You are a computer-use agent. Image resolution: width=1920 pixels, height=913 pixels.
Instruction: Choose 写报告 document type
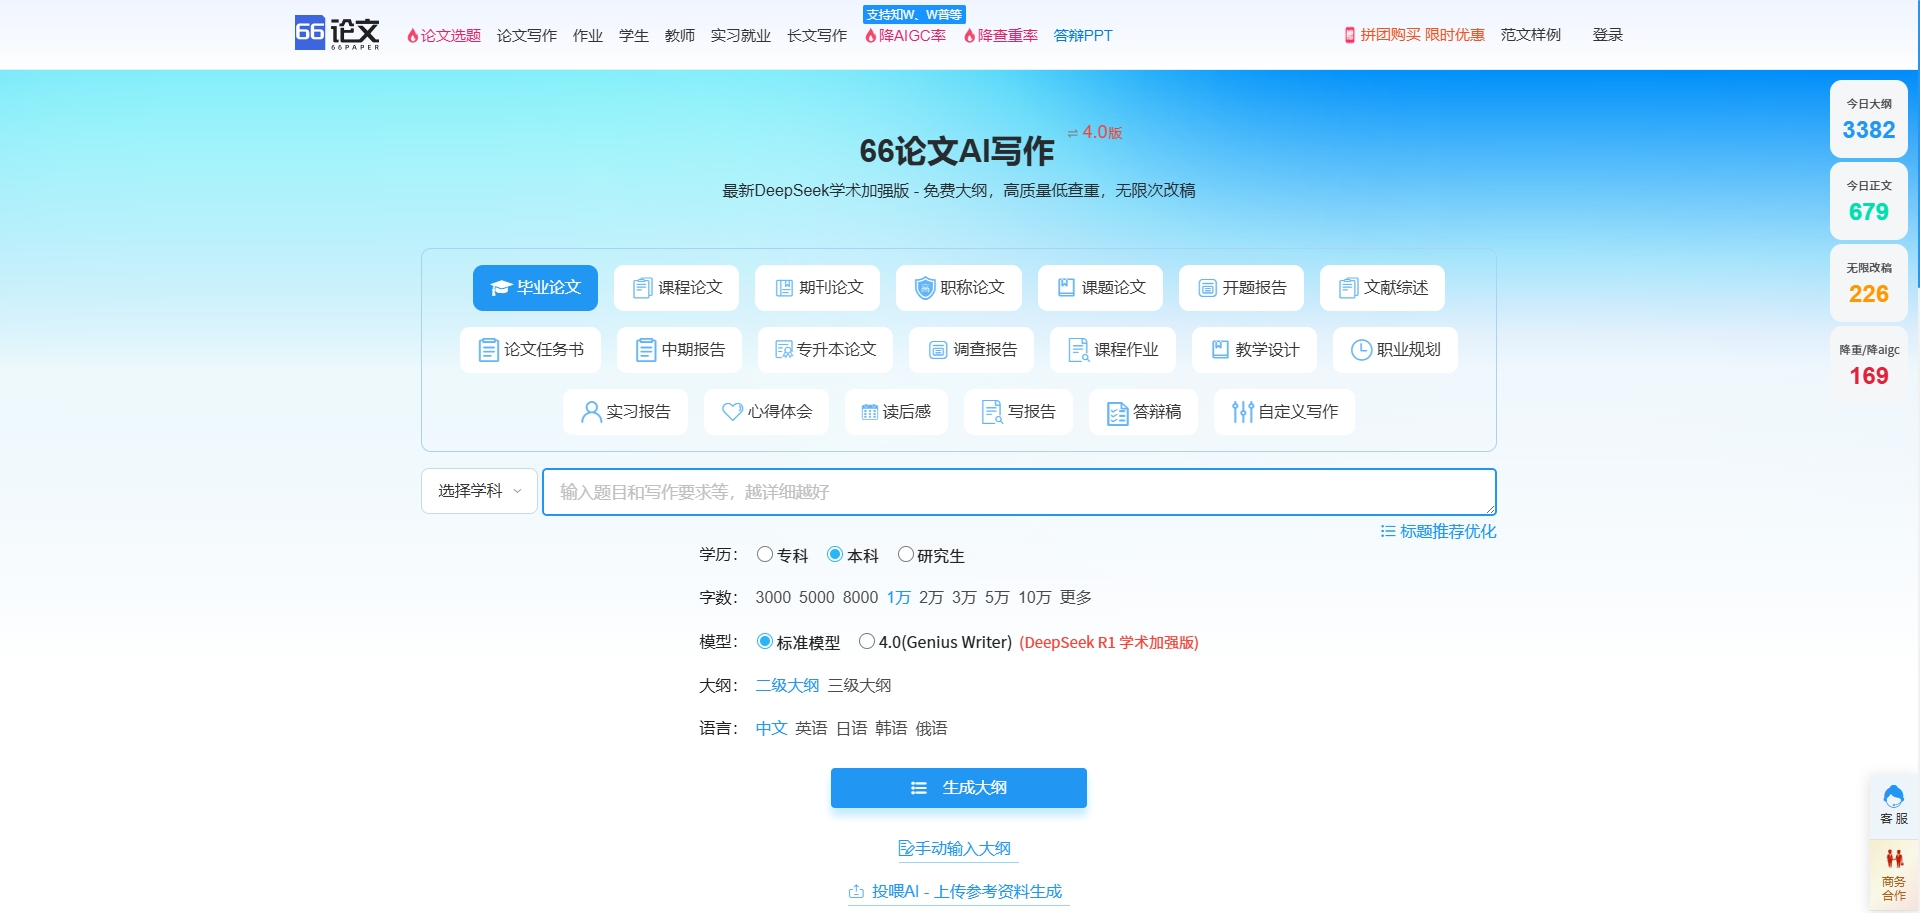(1018, 412)
